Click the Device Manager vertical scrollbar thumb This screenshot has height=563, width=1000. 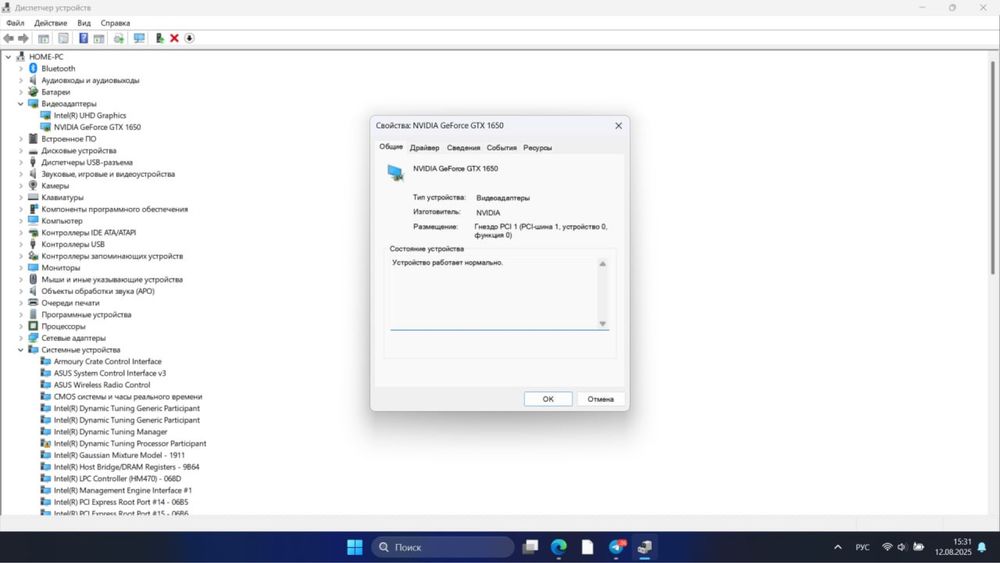tap(992, 167)
